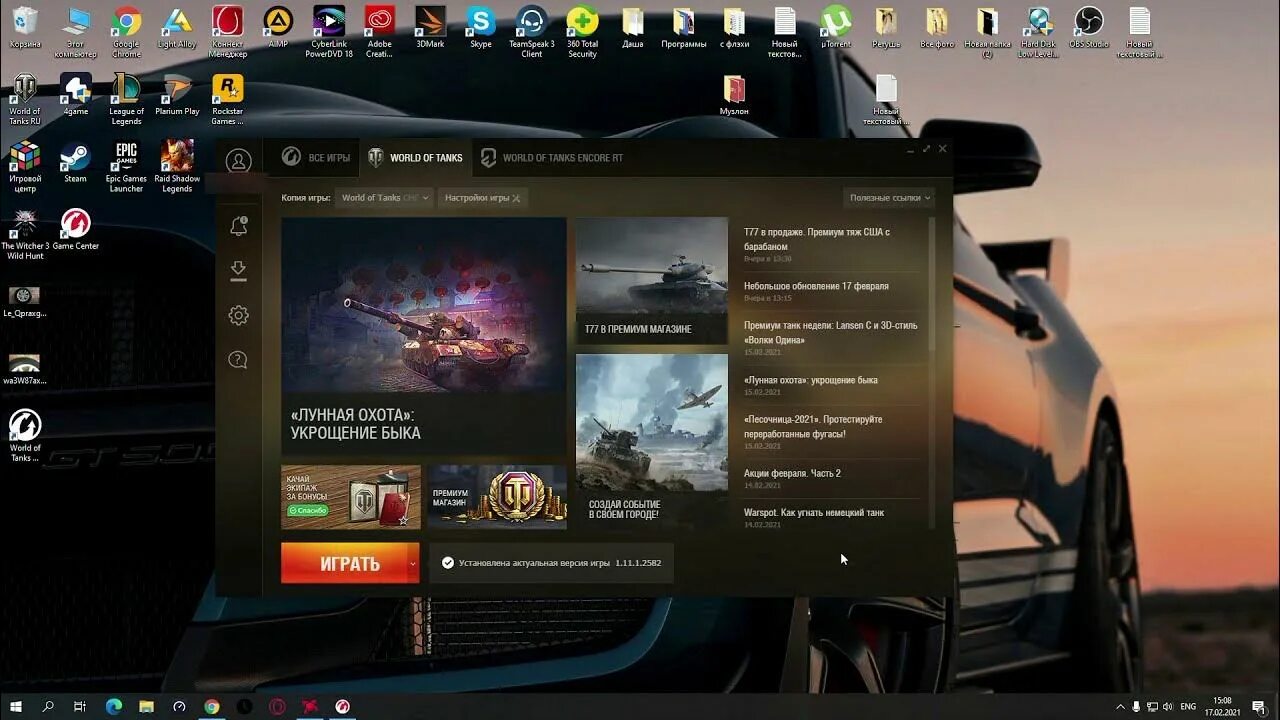Open the dropdown arrow beside ИГРАТЬ button
Image resolution: width=1280 pixels, height=720 pixels.
point(413,564)
